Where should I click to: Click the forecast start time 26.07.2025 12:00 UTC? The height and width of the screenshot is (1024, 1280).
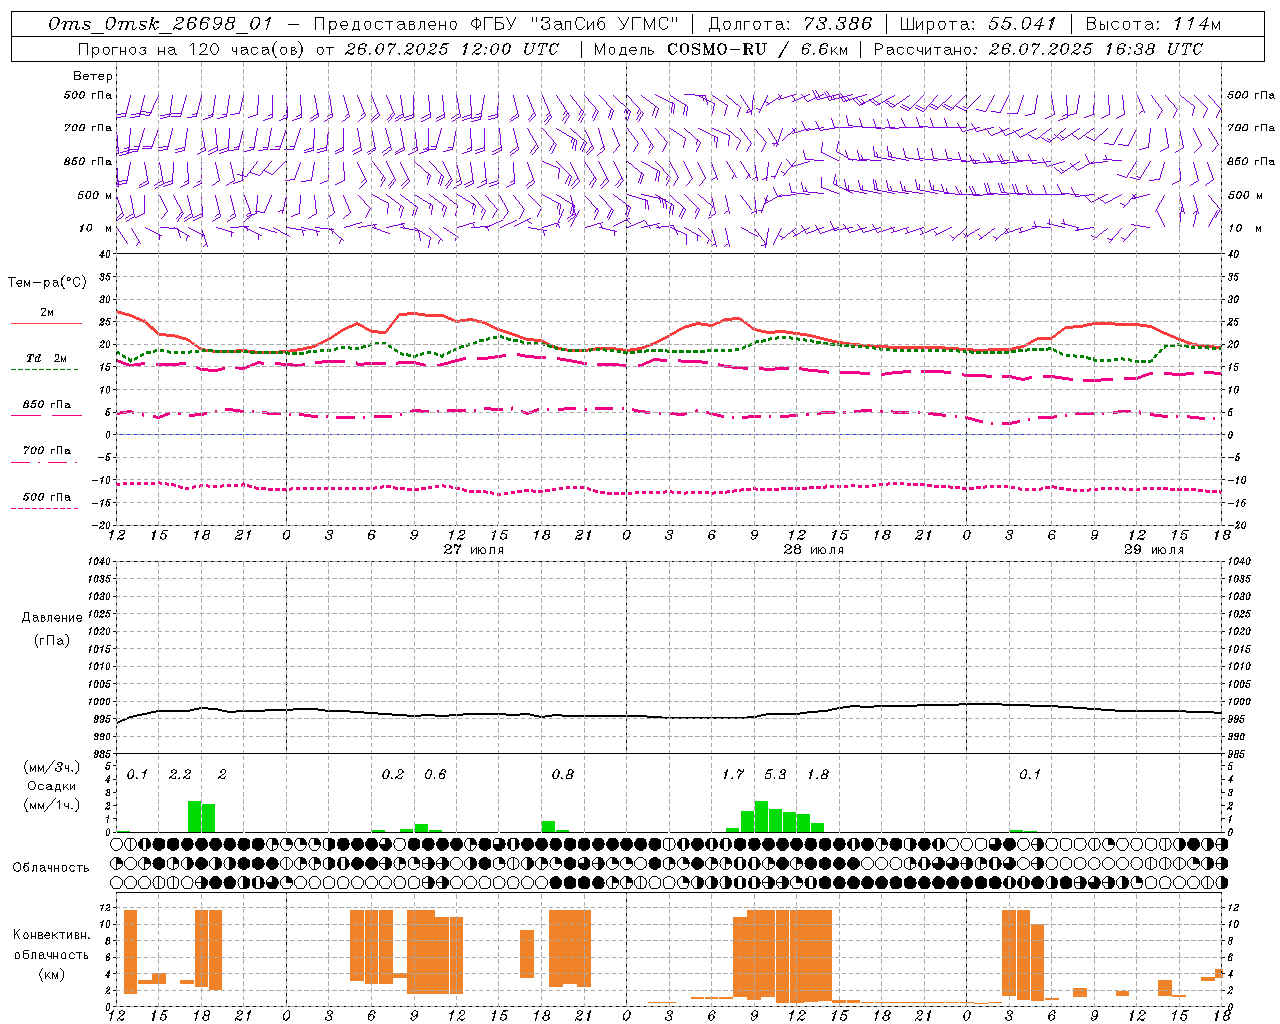point(452,48)
